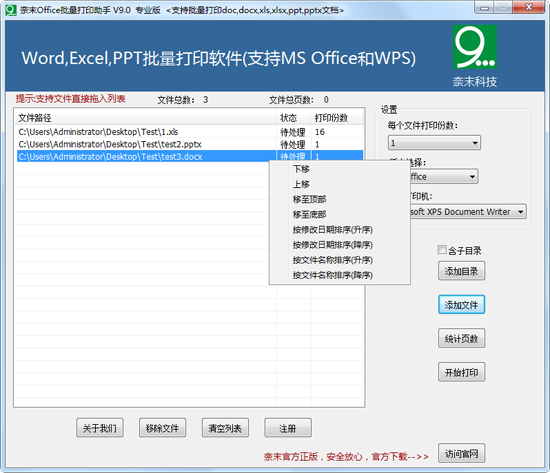550x473 pixels.
Task: Click the 添加文件 button
Action: pyautogui.click(x=461, y=305)
